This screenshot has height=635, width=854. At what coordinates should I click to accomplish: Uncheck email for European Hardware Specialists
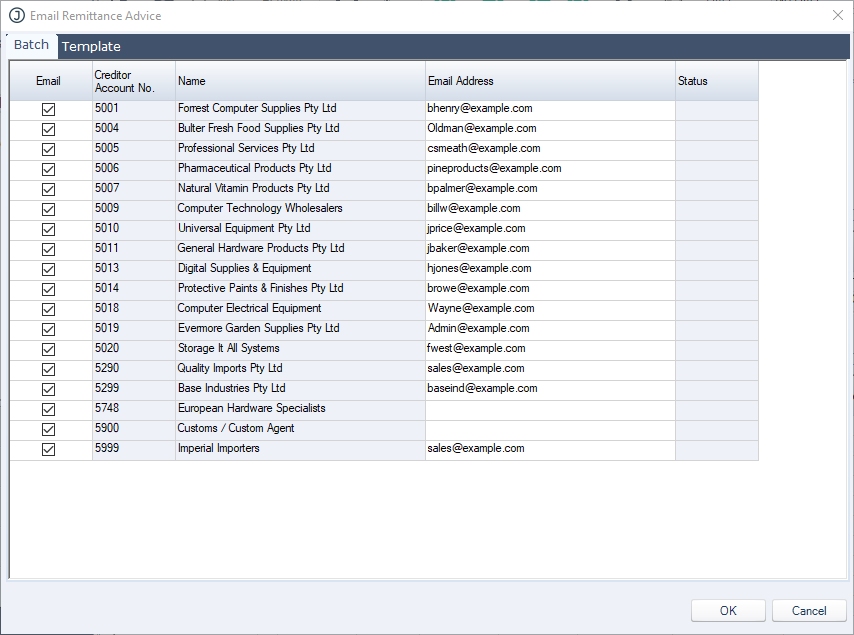[x=48, y=409]
